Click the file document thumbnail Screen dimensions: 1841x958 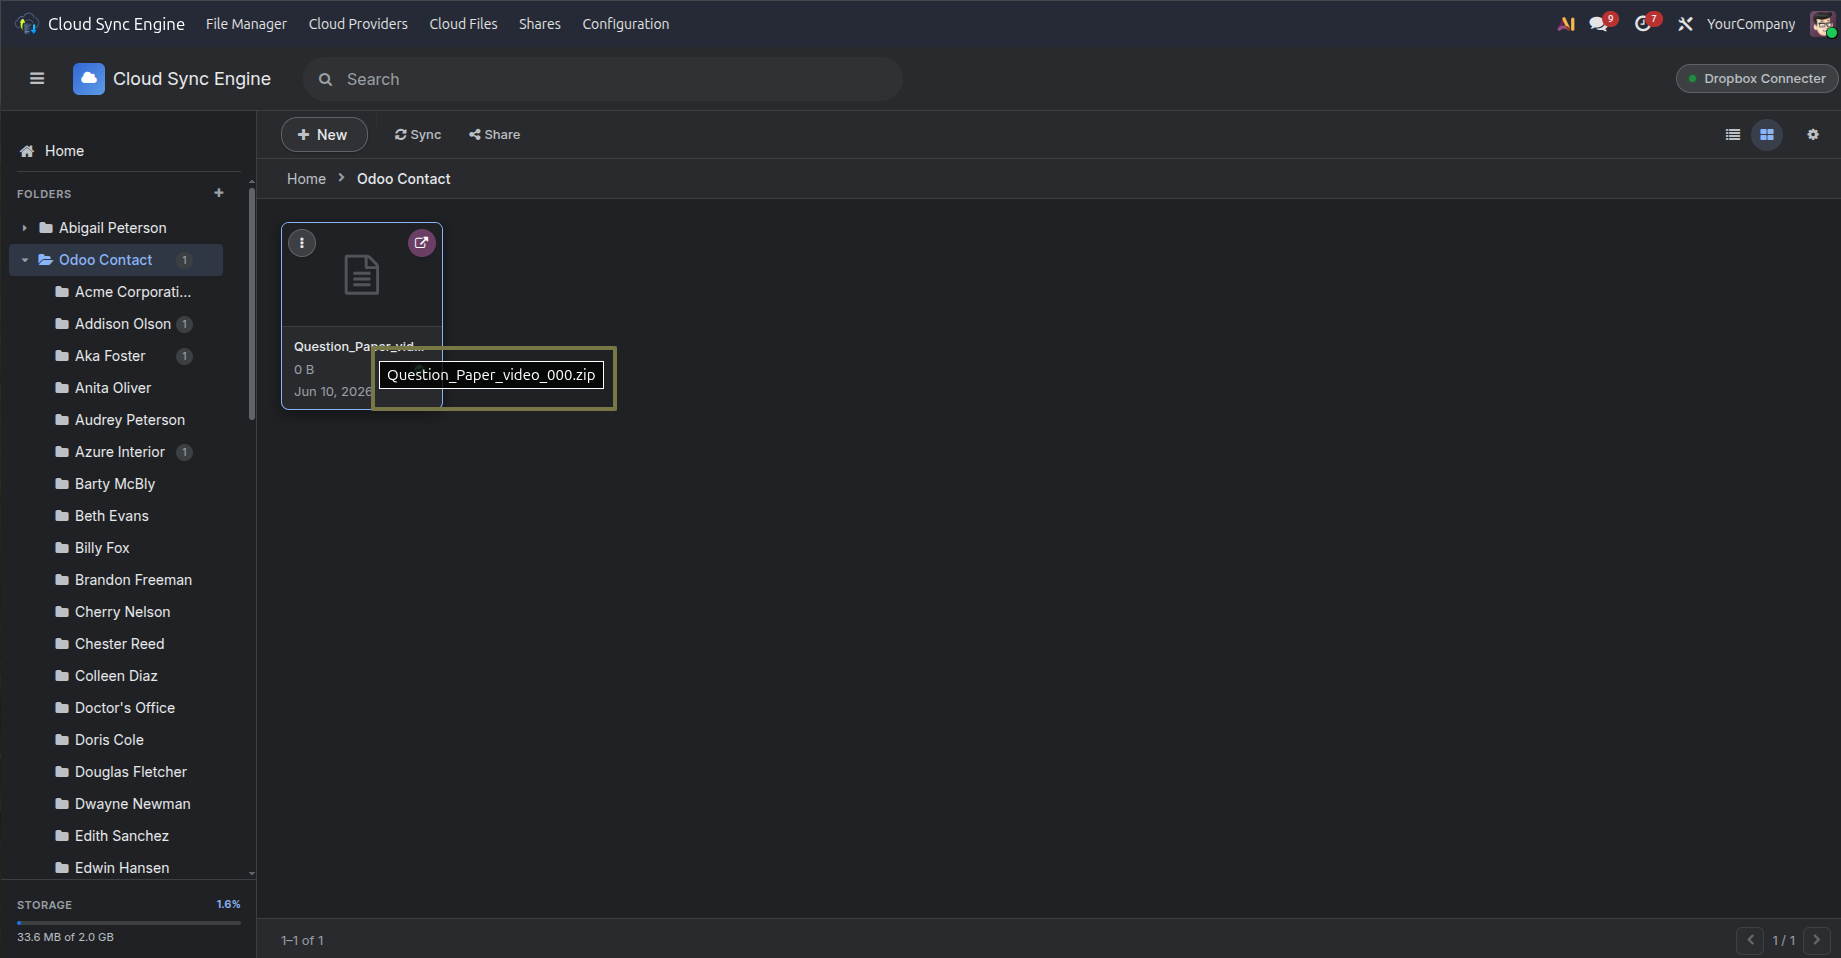(362, 275)
